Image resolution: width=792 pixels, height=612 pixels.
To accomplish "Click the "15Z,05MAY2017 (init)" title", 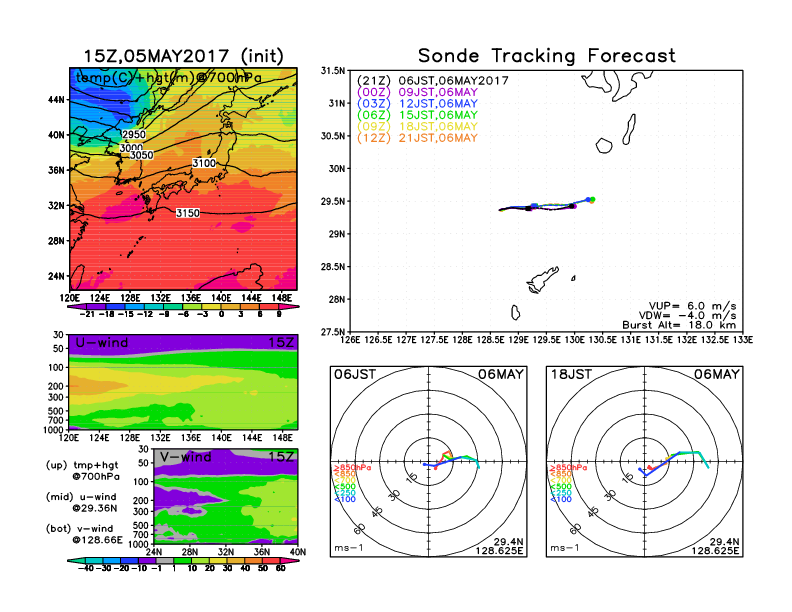I will pyautogui.click(x=183, y=56).
